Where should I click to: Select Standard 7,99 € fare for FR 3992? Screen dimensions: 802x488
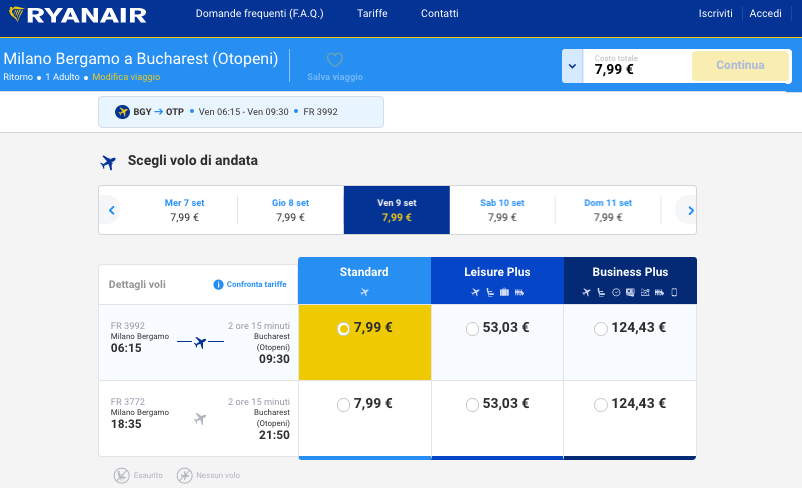click(x=343, y=328)
